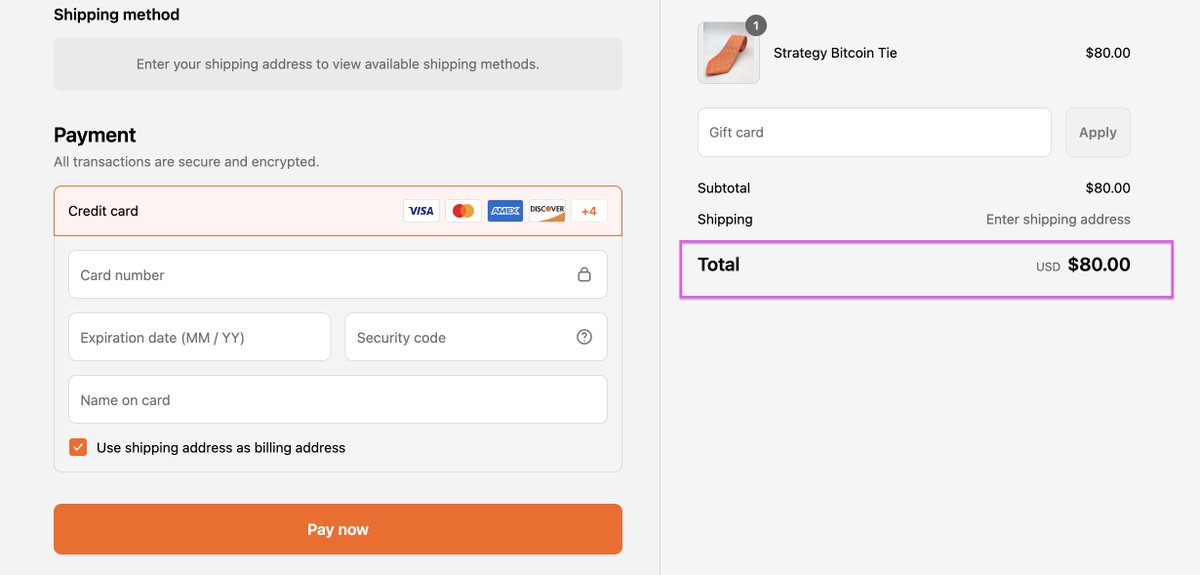Click the quantity badge on tie thumbnail

click(756, 25)
